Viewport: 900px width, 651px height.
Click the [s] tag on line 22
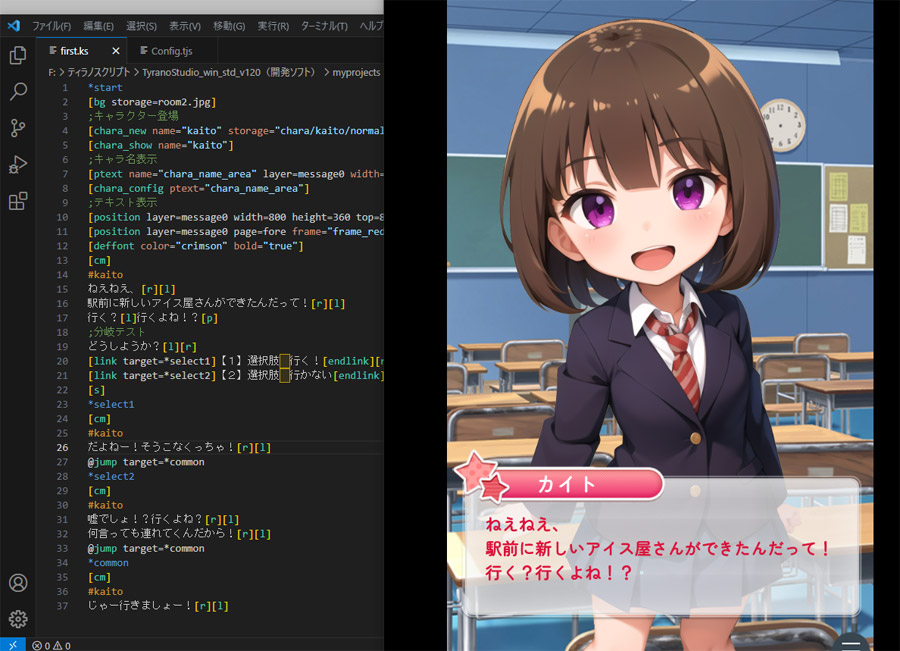[x=96, y=390]
